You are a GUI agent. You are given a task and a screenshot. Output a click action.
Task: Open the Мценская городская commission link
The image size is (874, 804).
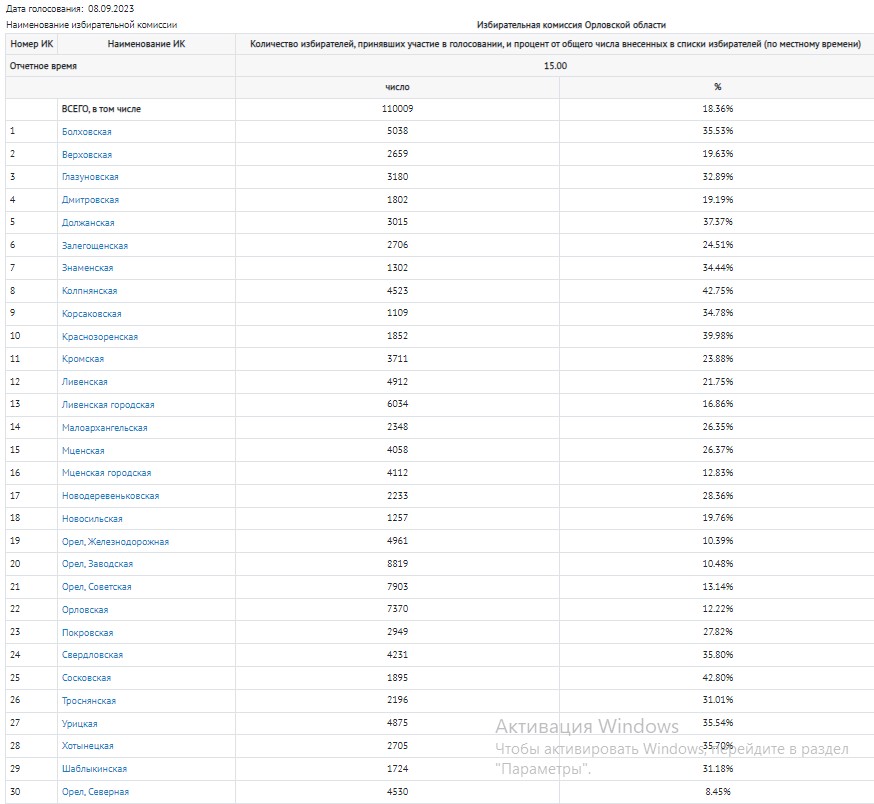coord(106,472)
